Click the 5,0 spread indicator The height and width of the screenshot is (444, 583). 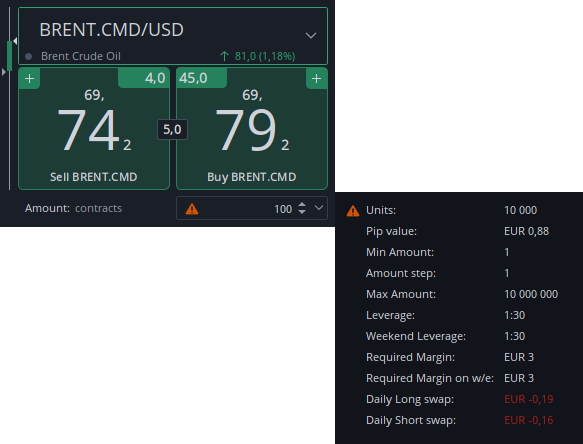[172, 129]
